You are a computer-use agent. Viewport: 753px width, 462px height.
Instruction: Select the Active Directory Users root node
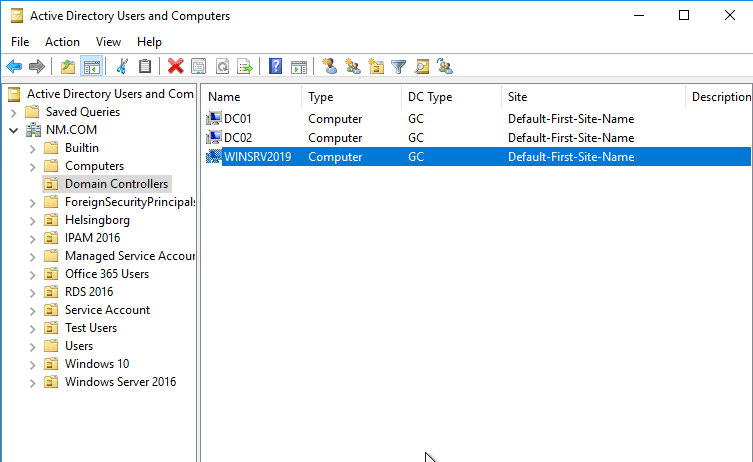(110, 94)
